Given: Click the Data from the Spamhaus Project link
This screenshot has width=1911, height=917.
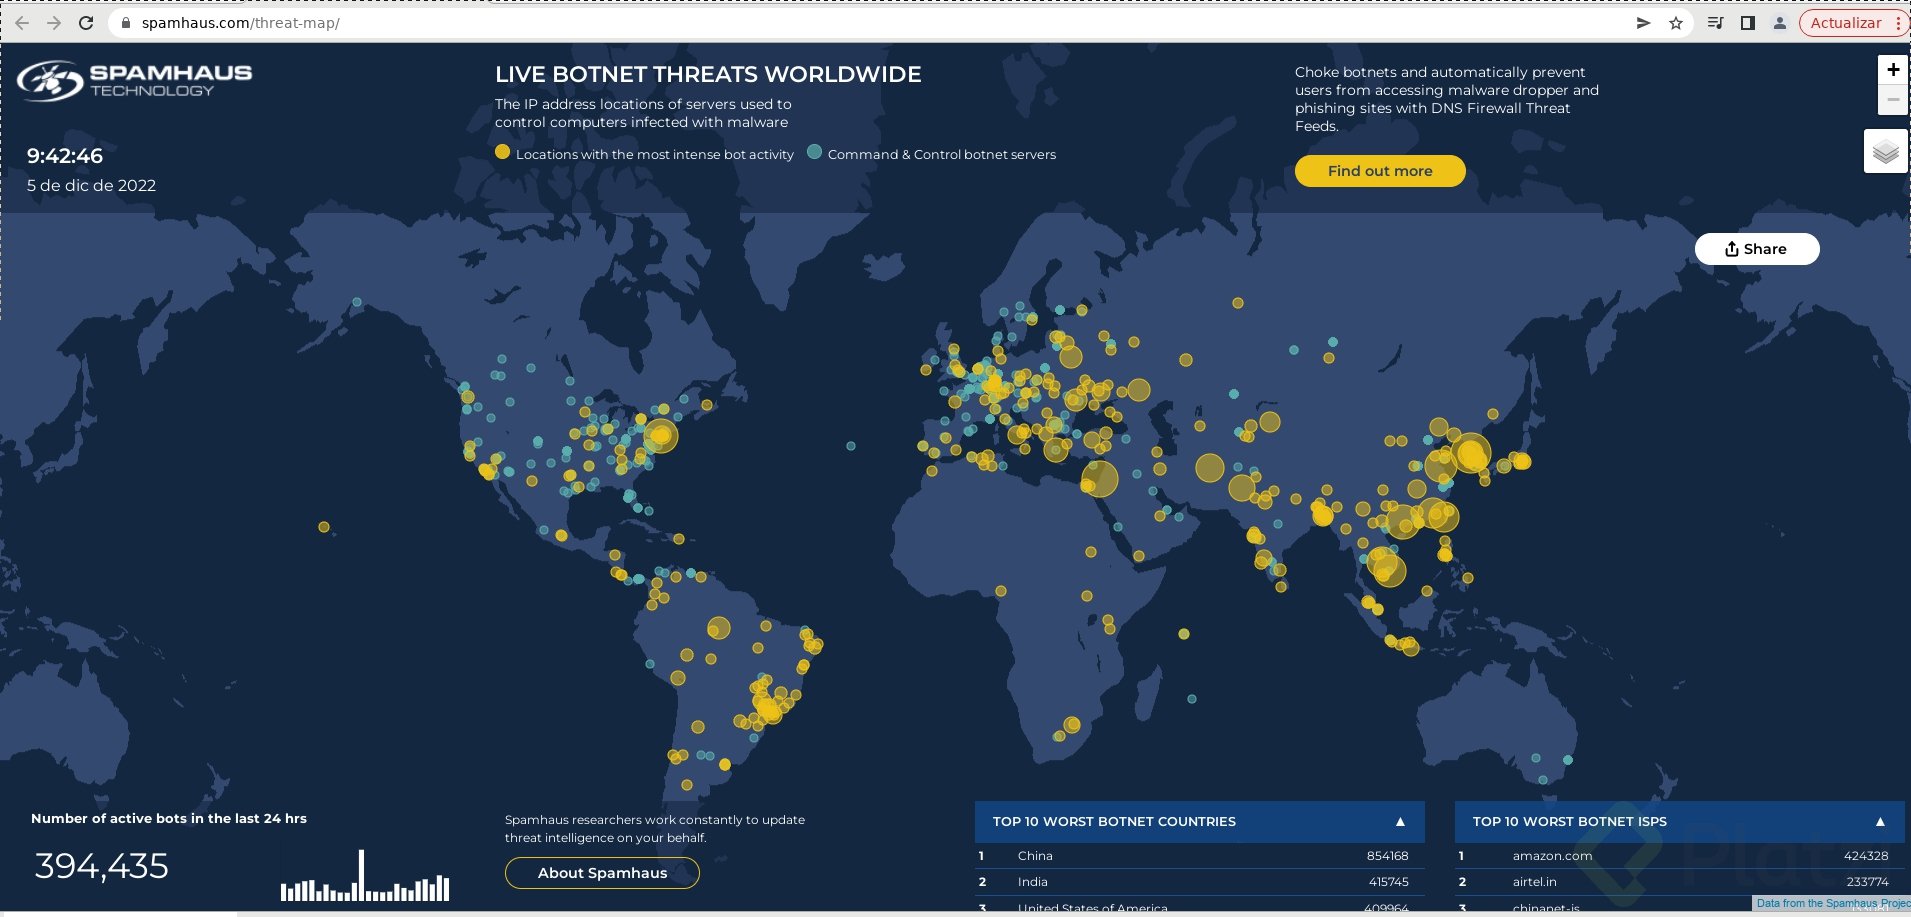Looking at the screenshot, I should pyautogui.click(x=1832, y=903).
